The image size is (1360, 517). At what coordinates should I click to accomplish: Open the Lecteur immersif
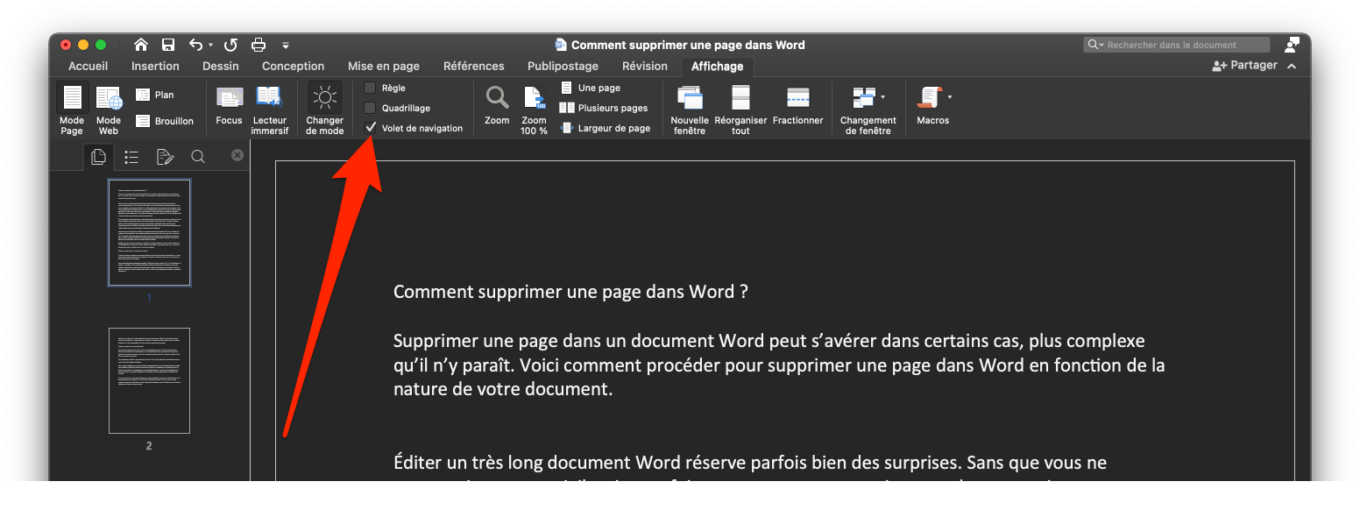pyautogui.click(x=269, y=110)
